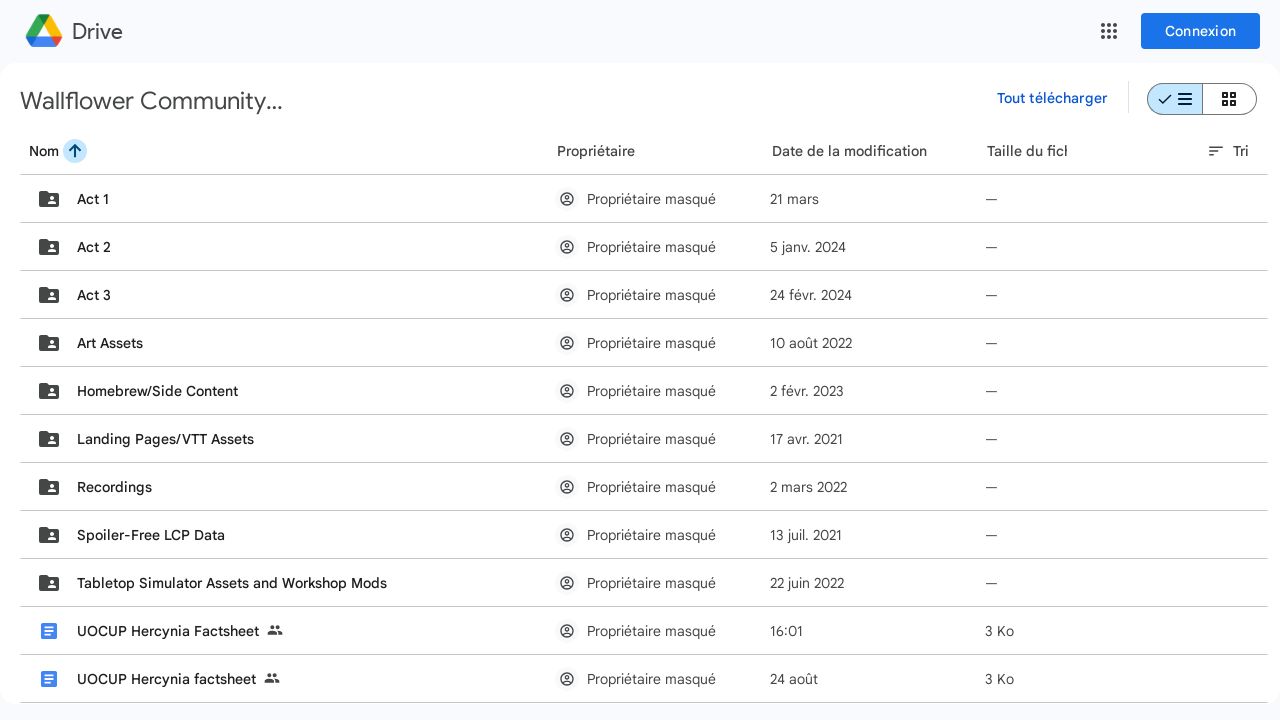Switch to list view layout
Screen dimensions: 1280x720
pyautogui.click(x=1175, y=99)
